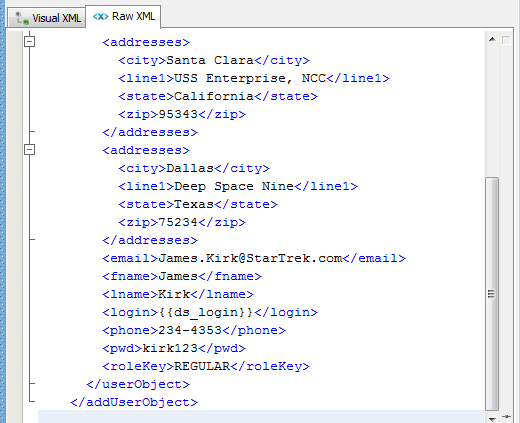The image size is (520, 423).
Task: Switch to the Visual XML tab
Action: coord(47,18)
